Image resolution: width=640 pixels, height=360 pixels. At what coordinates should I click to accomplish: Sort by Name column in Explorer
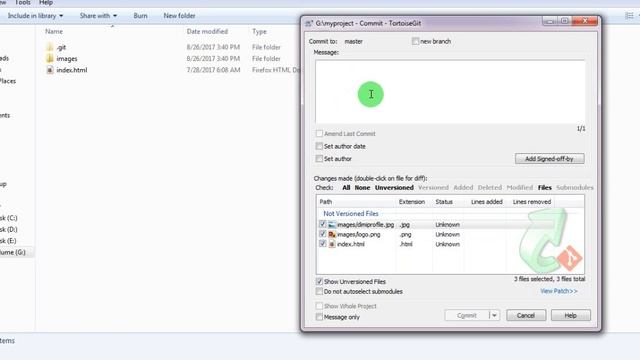tap(54, 31)
